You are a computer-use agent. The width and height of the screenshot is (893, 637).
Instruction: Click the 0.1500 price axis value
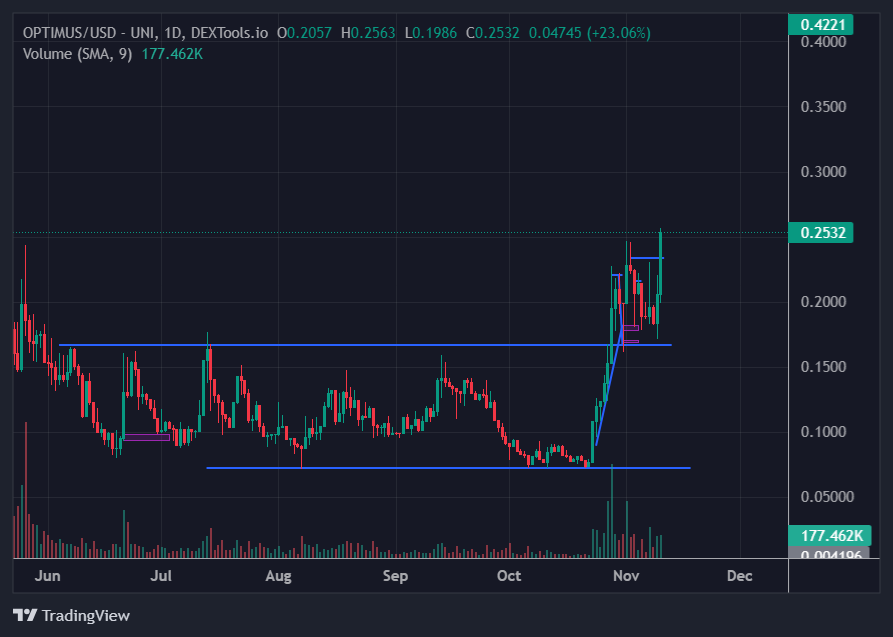(824, 366)
